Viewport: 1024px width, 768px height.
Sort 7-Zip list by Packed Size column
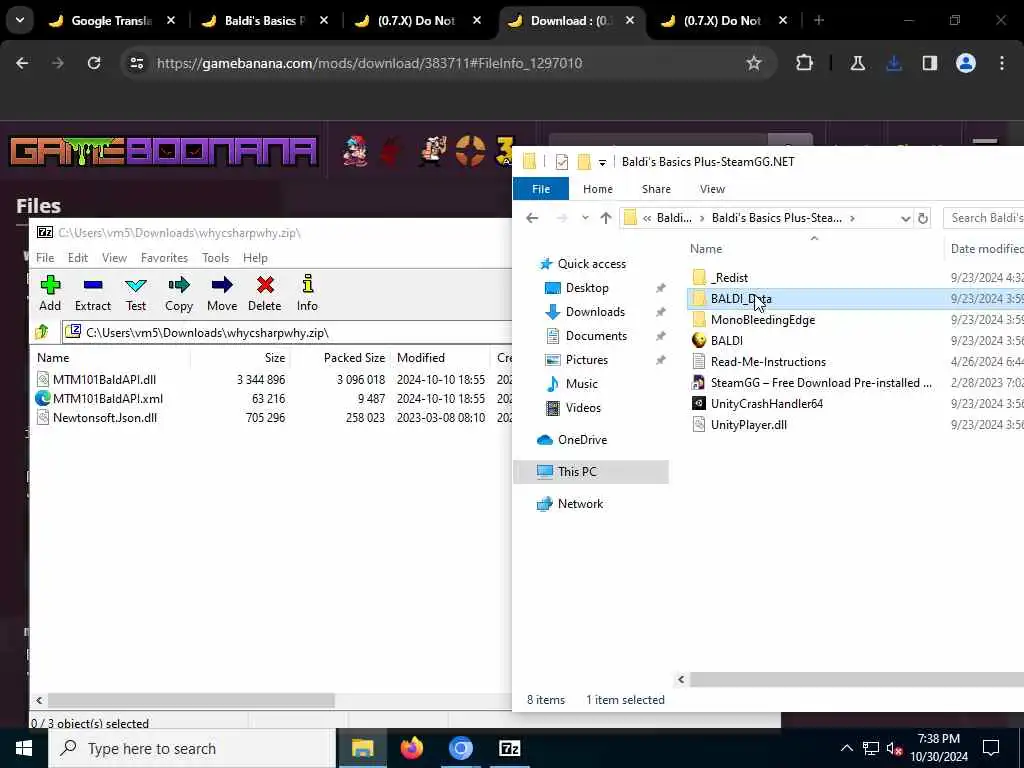[355, 358]
